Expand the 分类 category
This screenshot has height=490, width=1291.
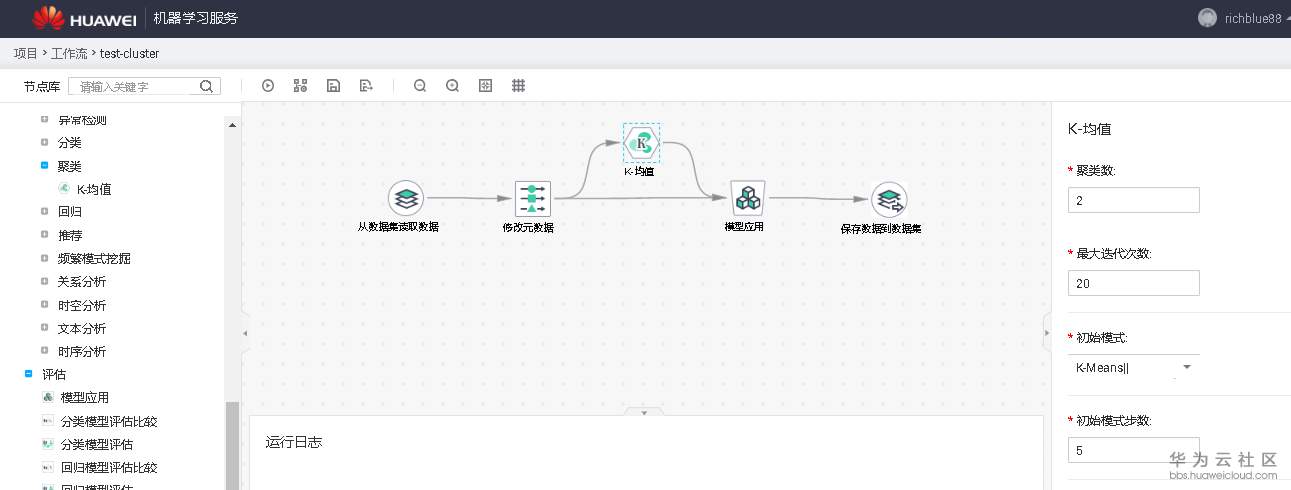coord(44,142)
